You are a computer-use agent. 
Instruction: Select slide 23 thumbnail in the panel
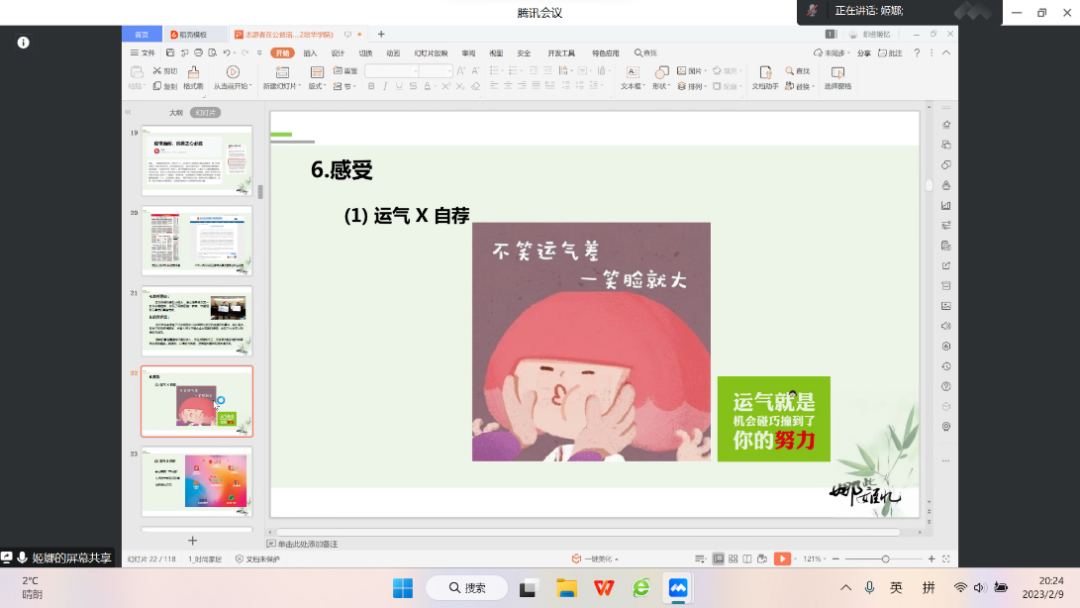click(x=197, y=480)
